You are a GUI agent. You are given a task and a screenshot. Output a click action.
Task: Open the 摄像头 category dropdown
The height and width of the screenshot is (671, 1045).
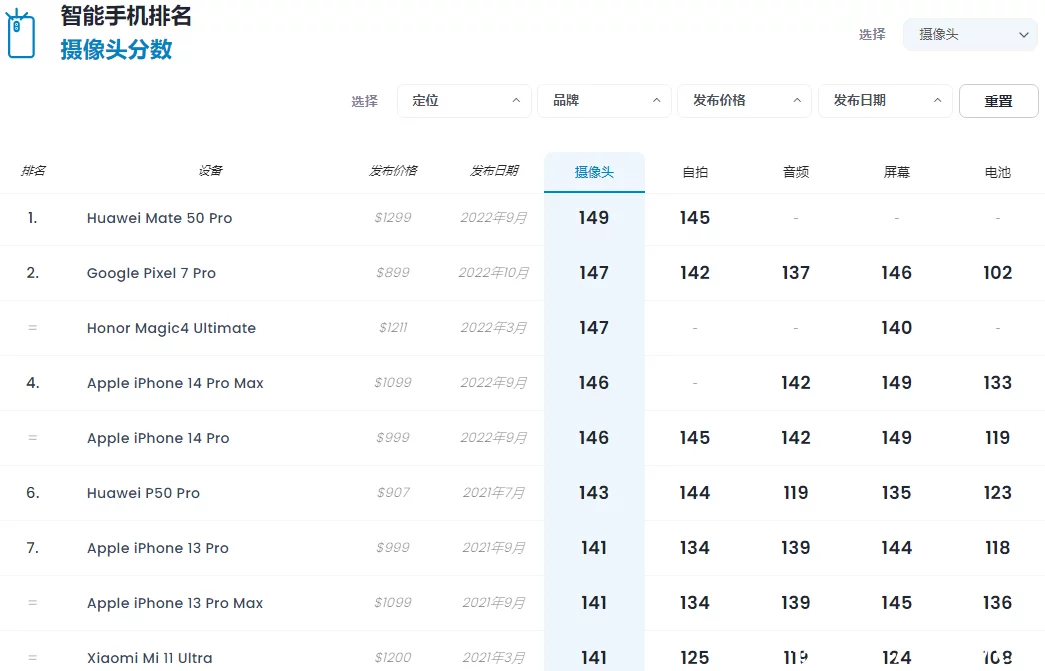point(970,35)
